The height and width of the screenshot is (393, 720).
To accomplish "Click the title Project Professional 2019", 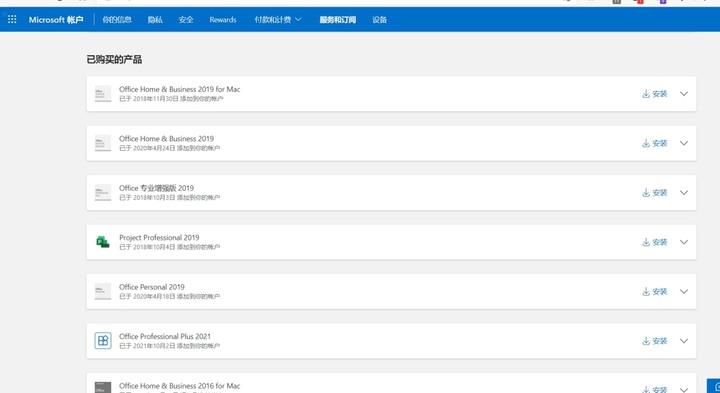I will (x=159, y=238).
